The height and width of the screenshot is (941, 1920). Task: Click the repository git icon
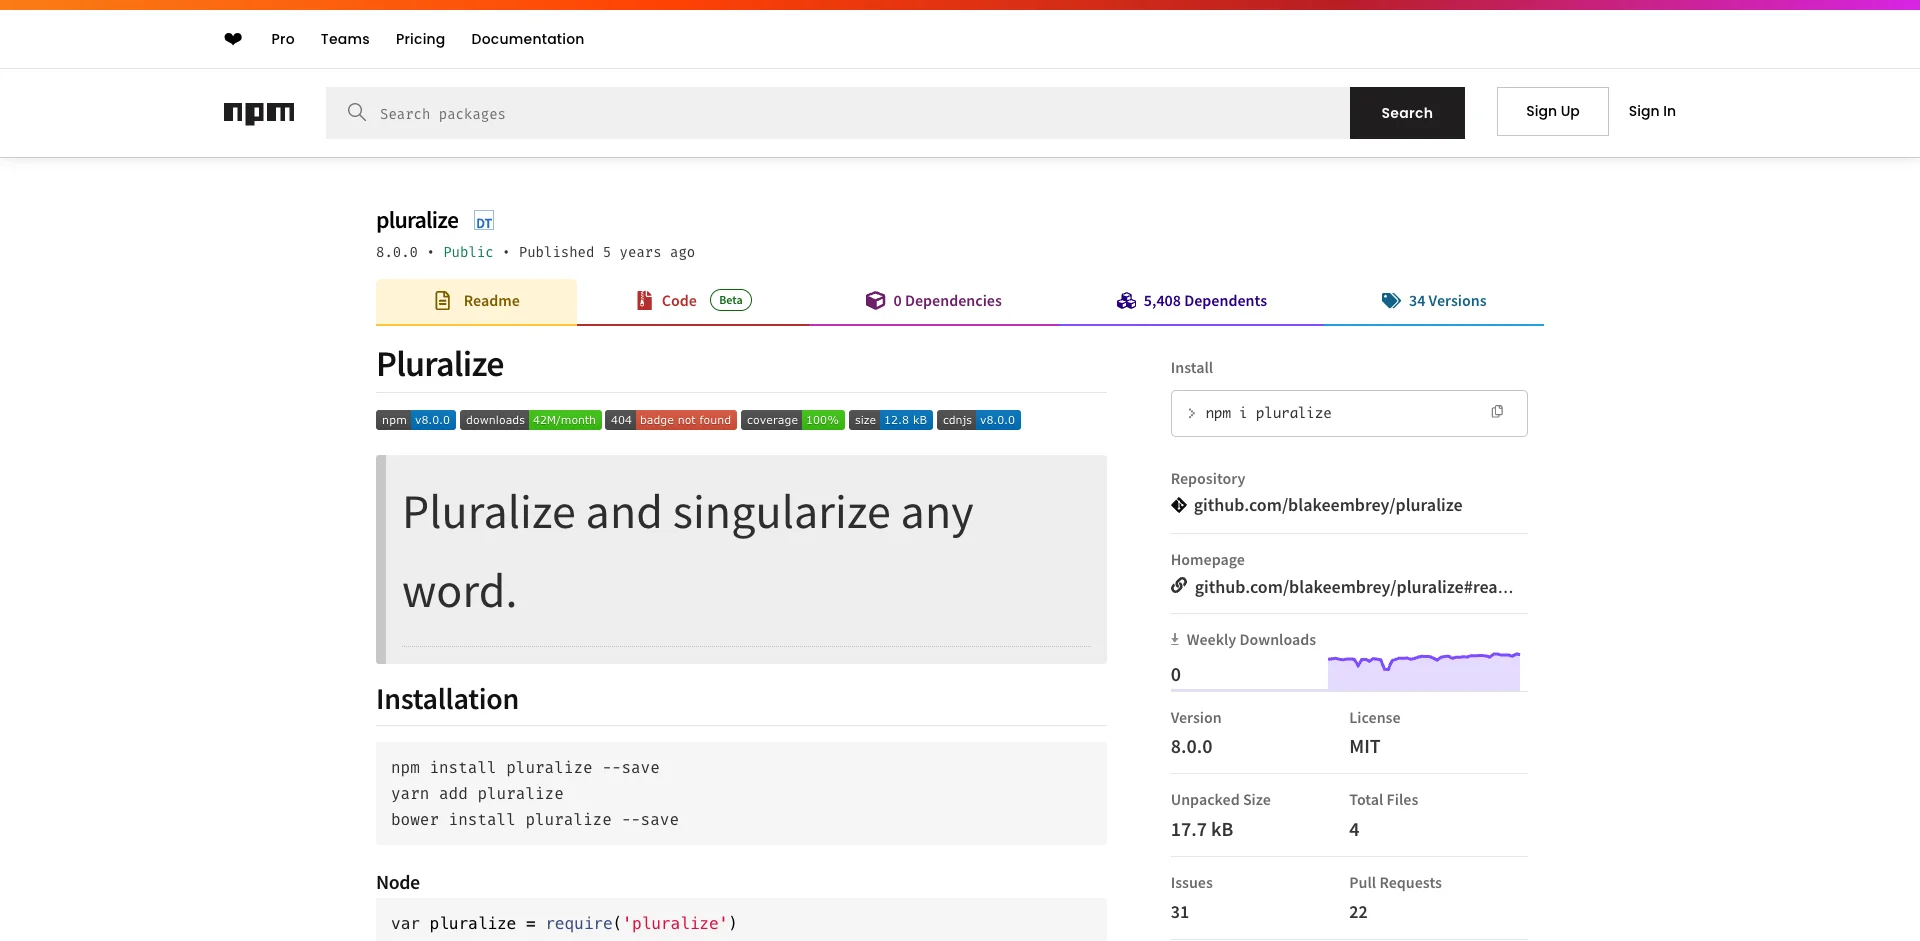coord(1179,505)
